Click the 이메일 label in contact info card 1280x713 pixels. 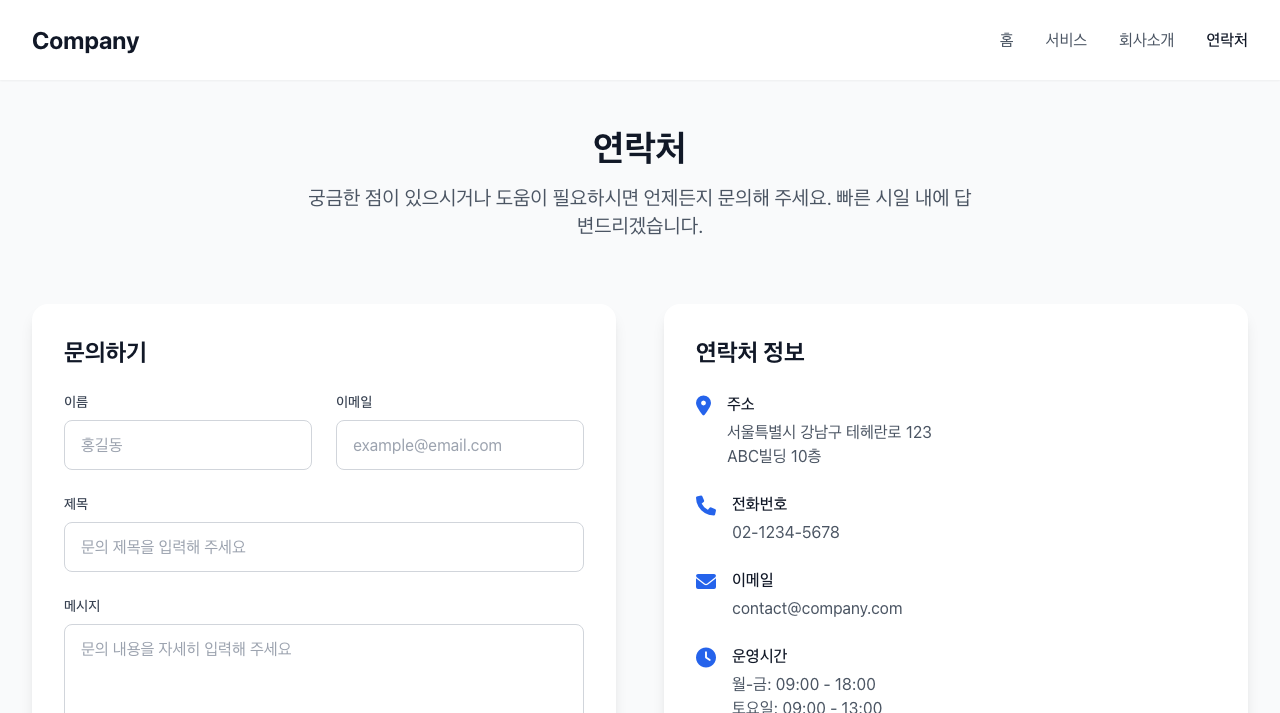click(753, 580)
